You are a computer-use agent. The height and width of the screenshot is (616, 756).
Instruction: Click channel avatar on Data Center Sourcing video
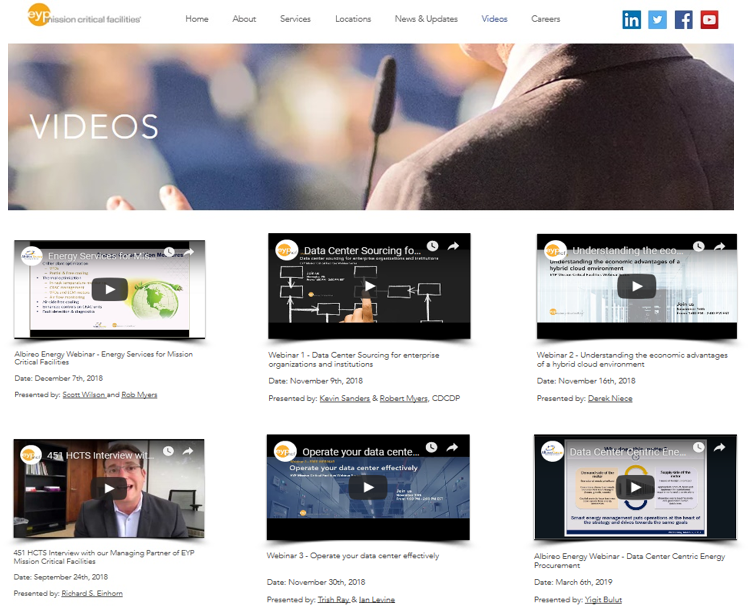point(286,250)
